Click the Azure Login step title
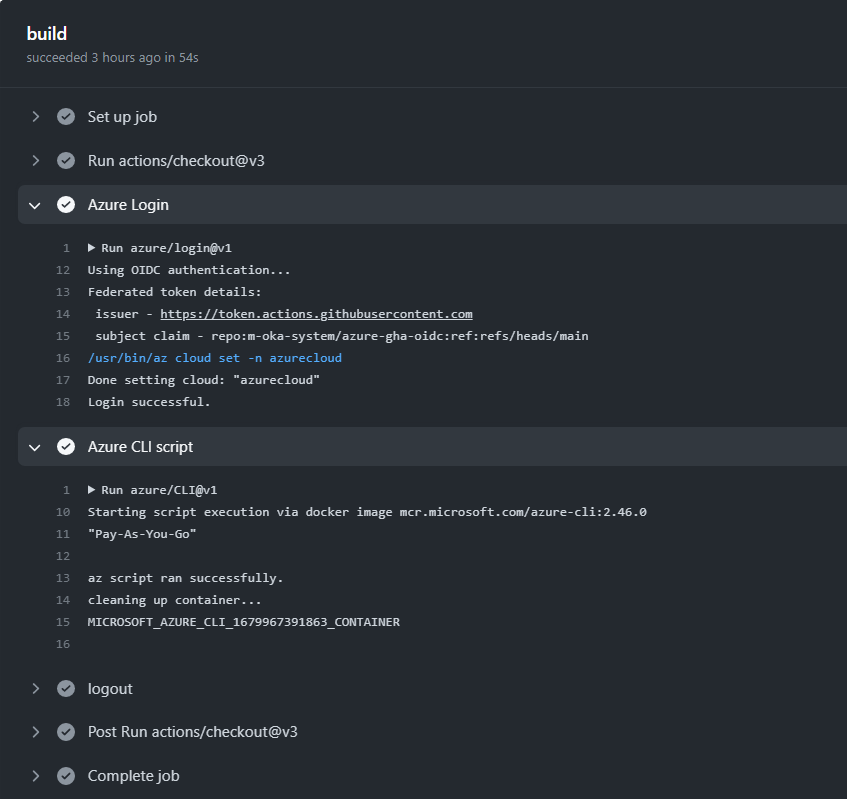 [x=128, y=205]
